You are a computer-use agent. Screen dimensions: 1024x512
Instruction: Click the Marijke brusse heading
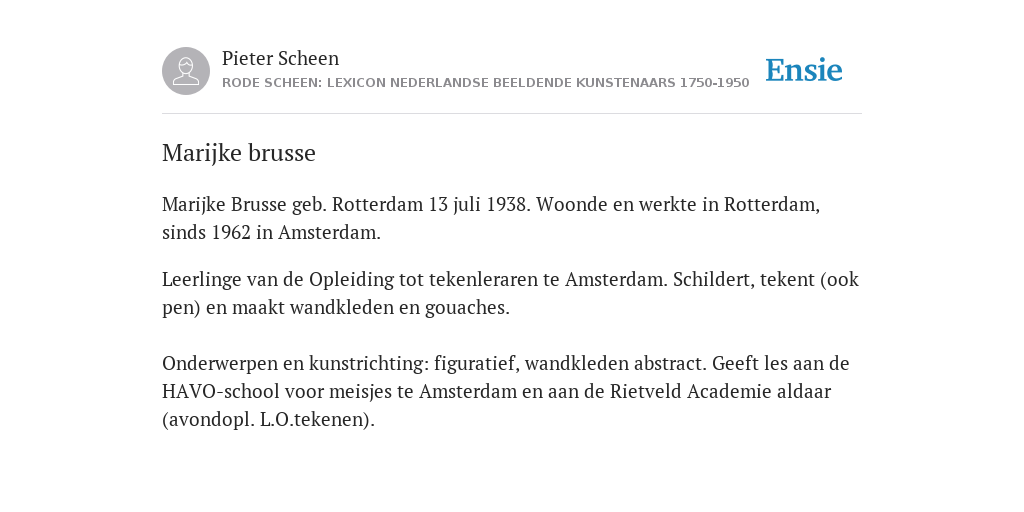239,153
